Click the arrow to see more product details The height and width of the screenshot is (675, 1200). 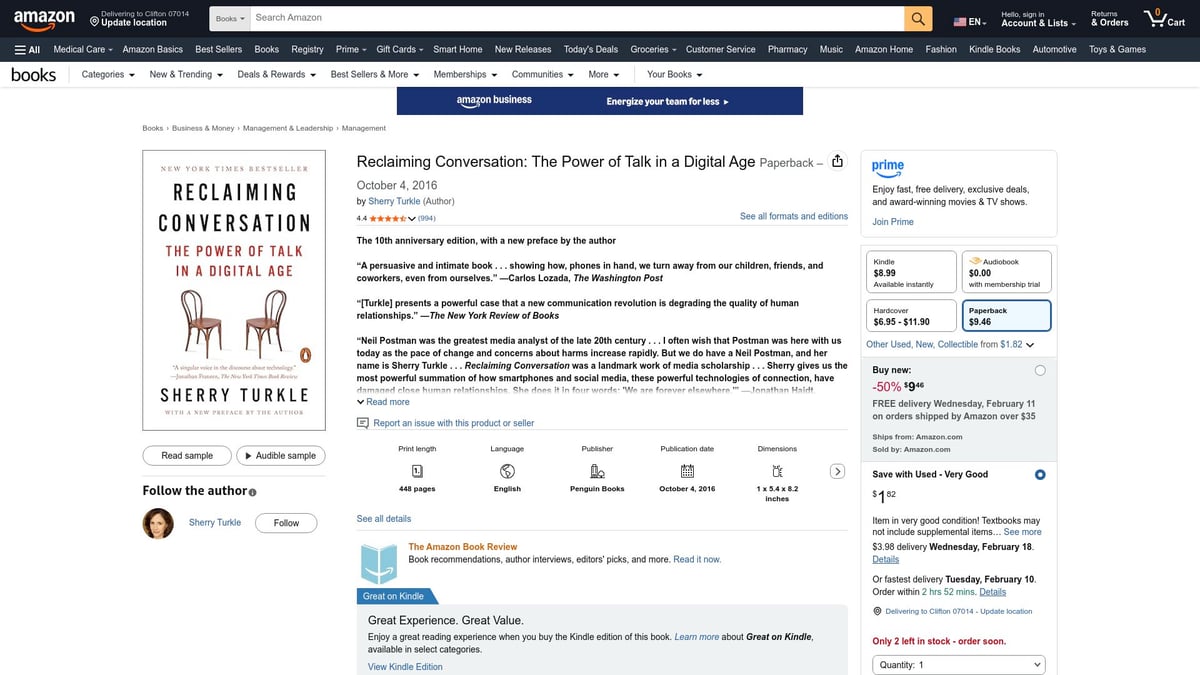pos(837,470)
